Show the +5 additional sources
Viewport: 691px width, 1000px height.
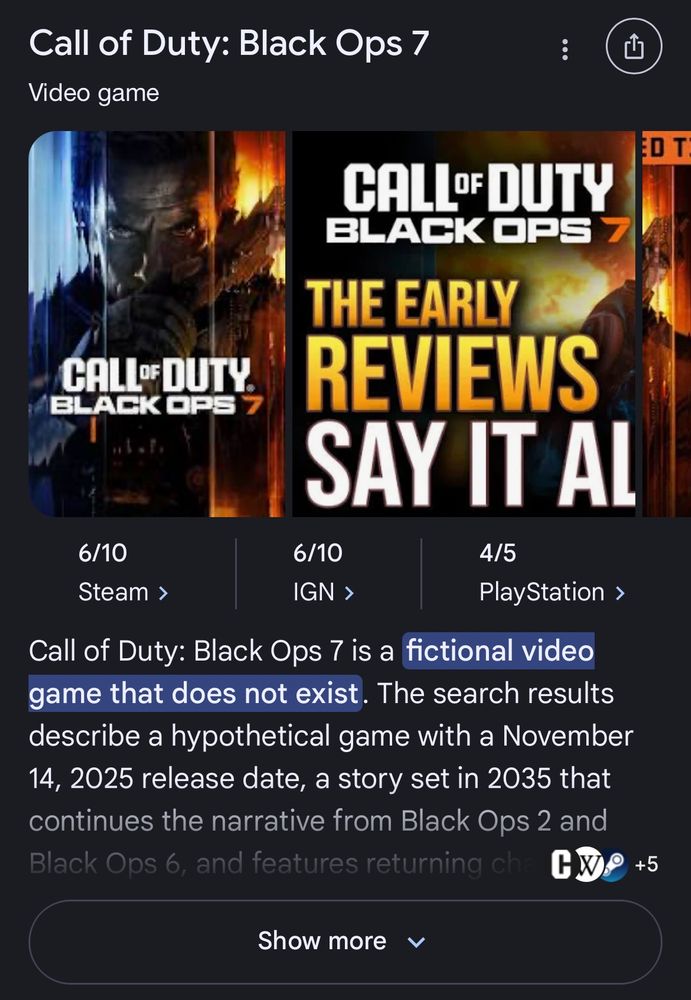[646, 865]
